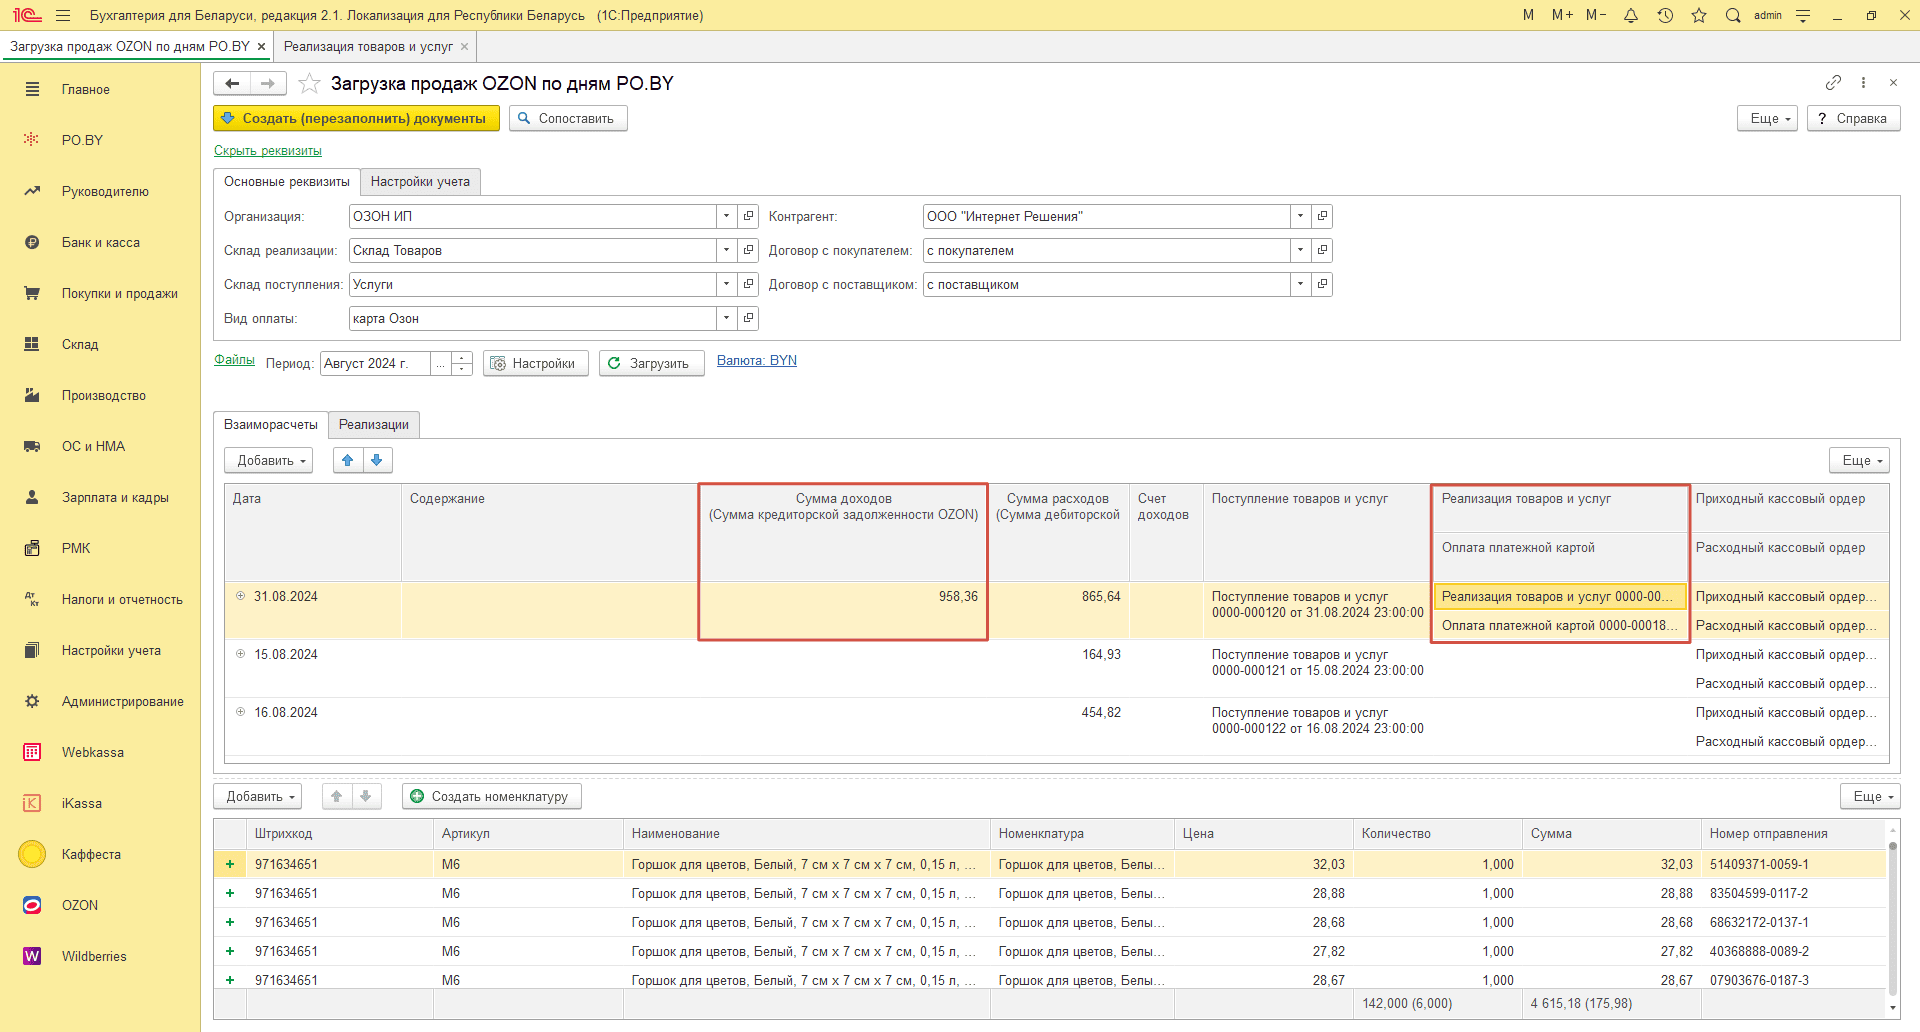Viewport: 1920px width, 1032px height.
Task: Click the search magnifier in title bar
Action: tap(1733, 15)
